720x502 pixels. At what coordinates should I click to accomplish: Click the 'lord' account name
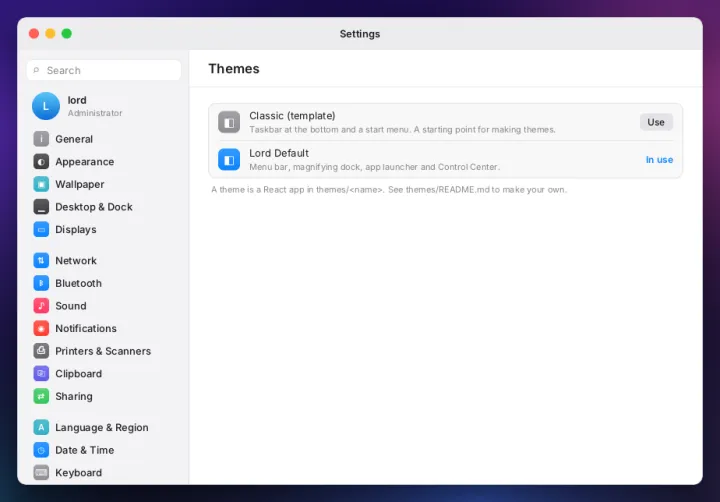tap(77, 100)
